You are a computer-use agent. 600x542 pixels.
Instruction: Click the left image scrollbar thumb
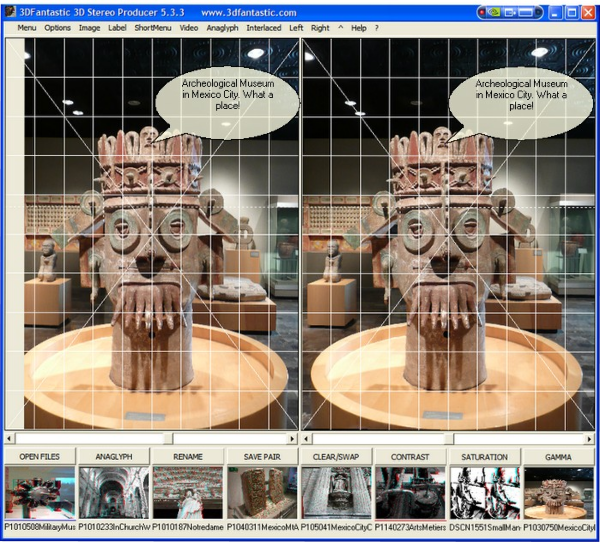click(x=168, y=439)
